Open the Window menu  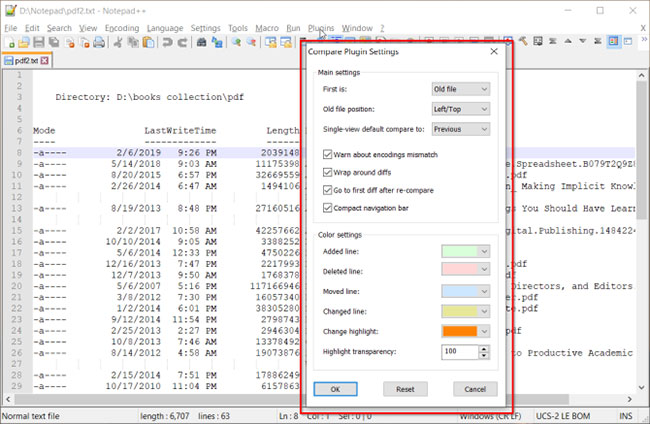coord(357,28)
